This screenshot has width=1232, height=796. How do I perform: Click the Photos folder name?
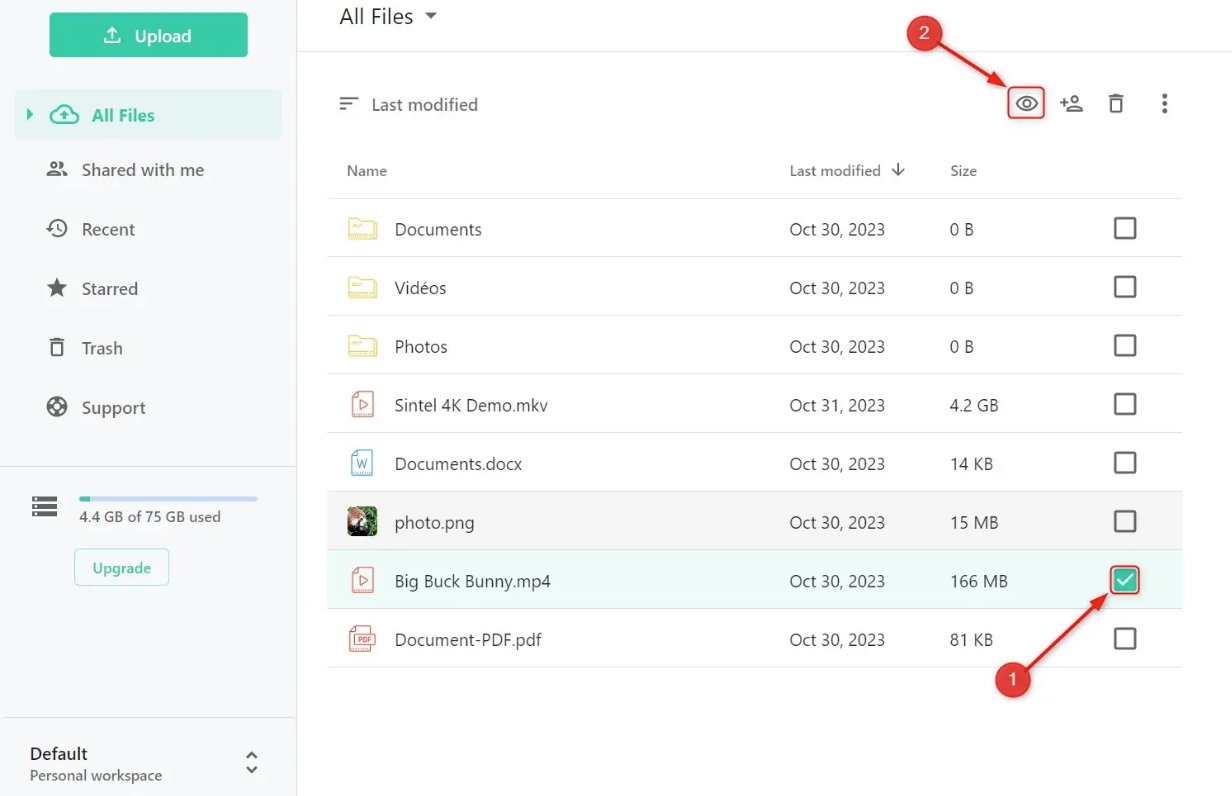[x=421, y=346]
